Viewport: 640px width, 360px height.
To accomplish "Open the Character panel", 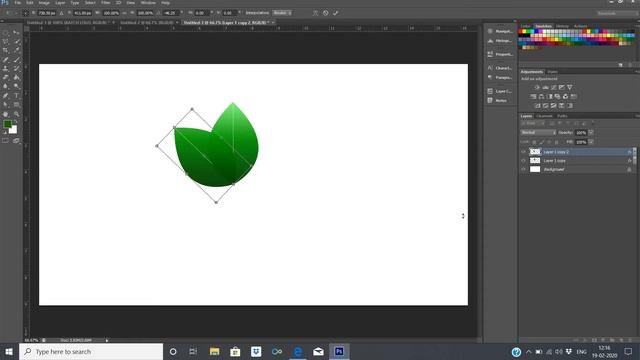I will [x=500, y=68].
